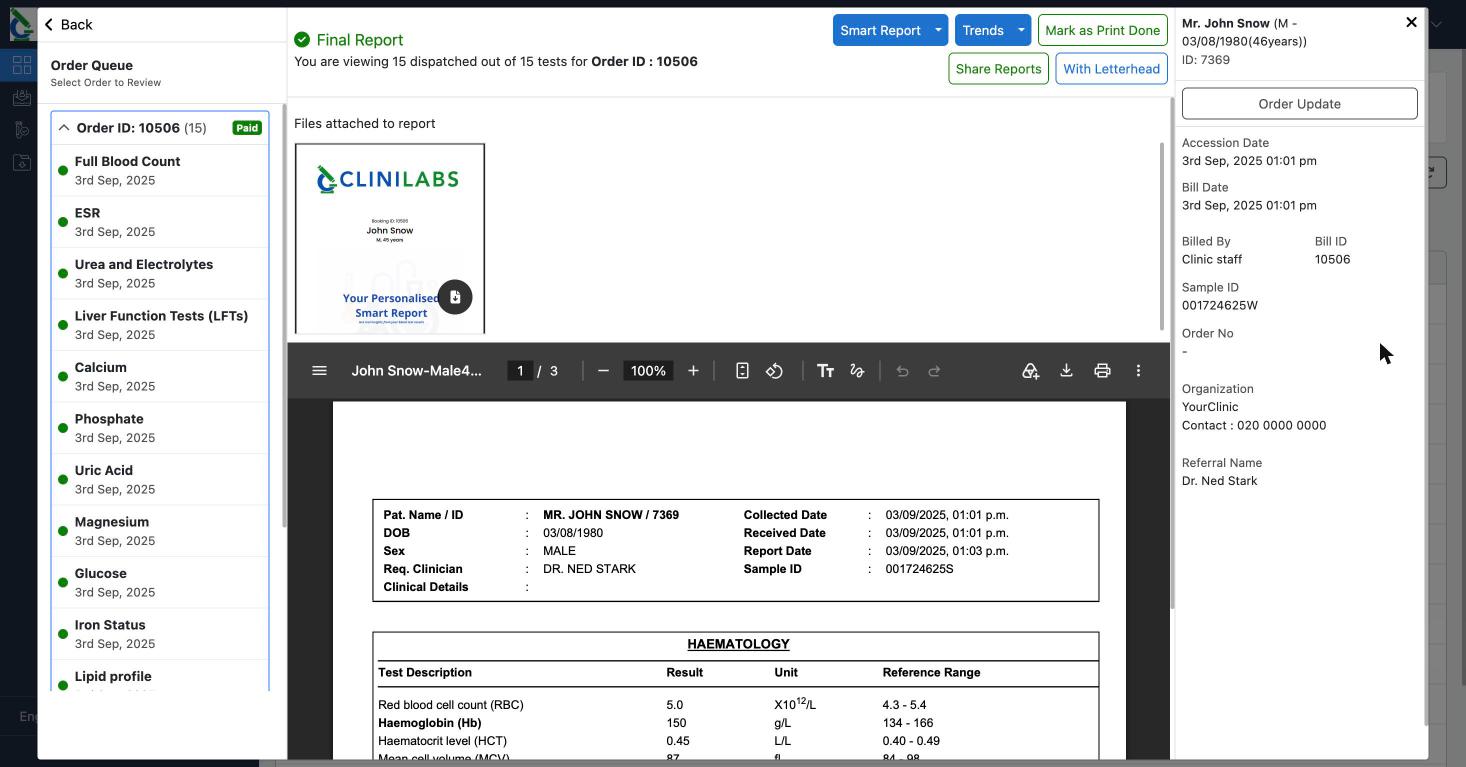This screenshot has height=767, width=1466.
Task: Open the Smart Report dropdown arrow
Action: [938, 30]
